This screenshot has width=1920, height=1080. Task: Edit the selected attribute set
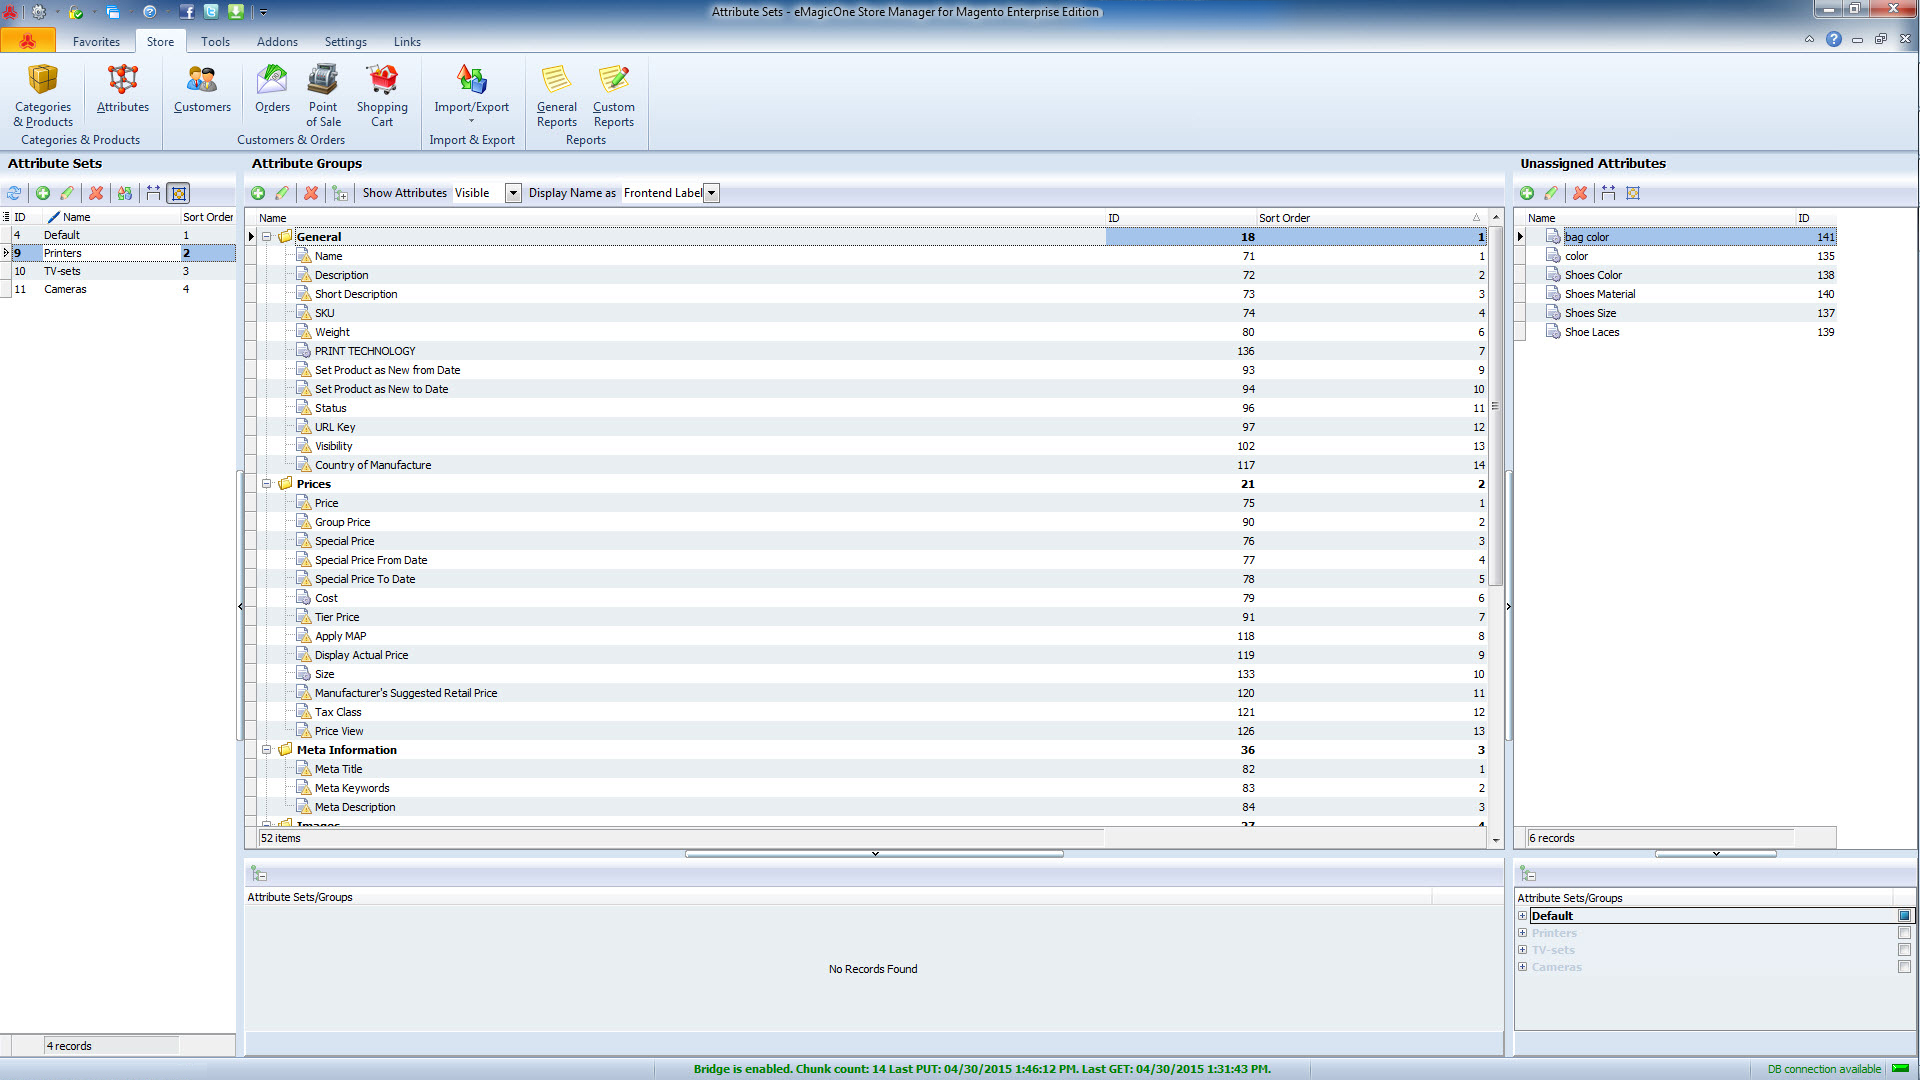pyautogui.click(x=67, y=193)
